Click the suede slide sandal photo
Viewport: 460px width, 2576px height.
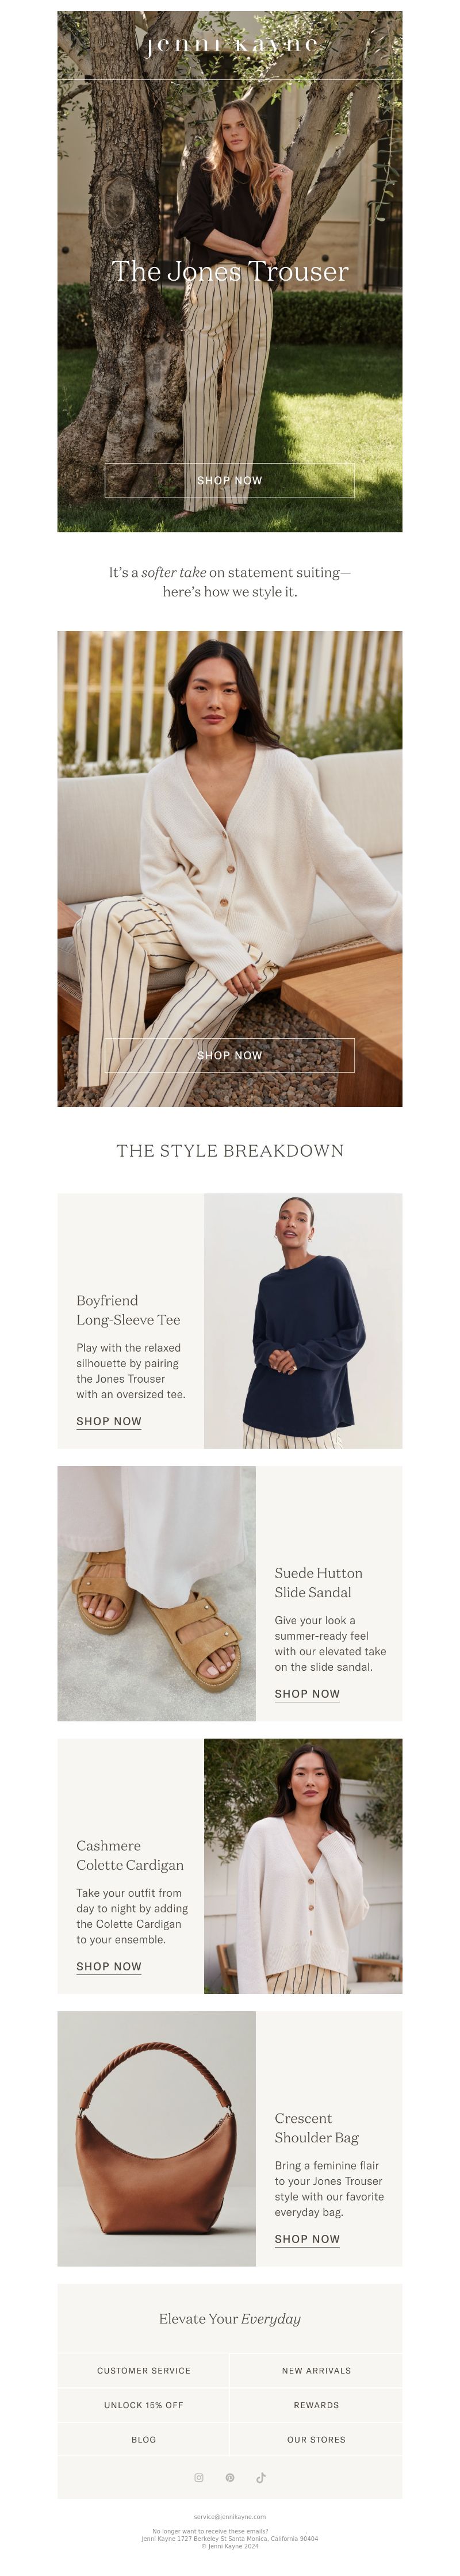tap(157, 1593)
